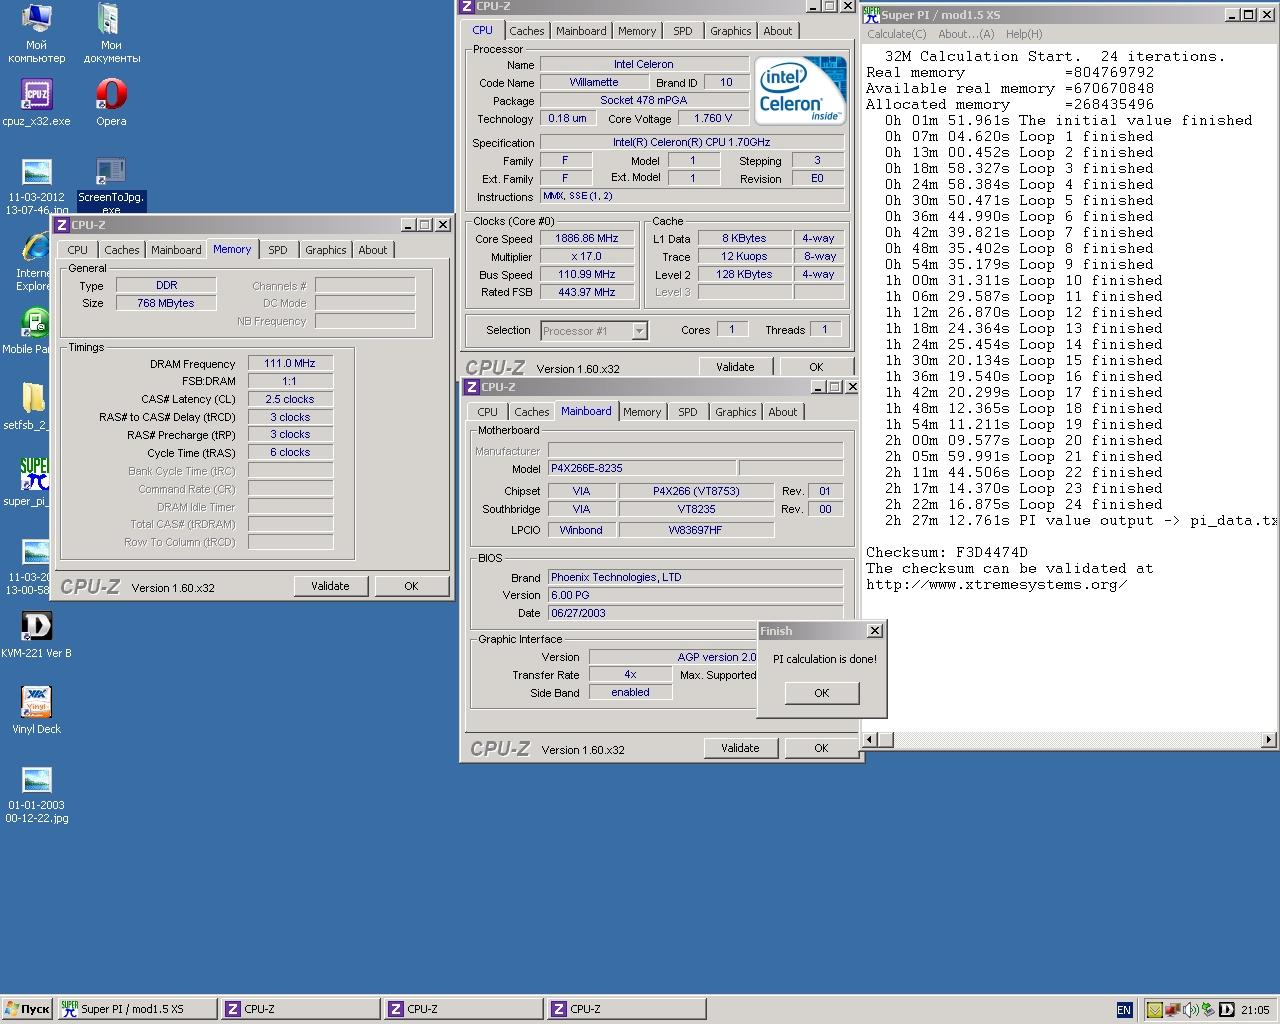Open the Пуск start button
Screen dimensions: 1280x1024
pyautogui.click(x=27, y=1010)
